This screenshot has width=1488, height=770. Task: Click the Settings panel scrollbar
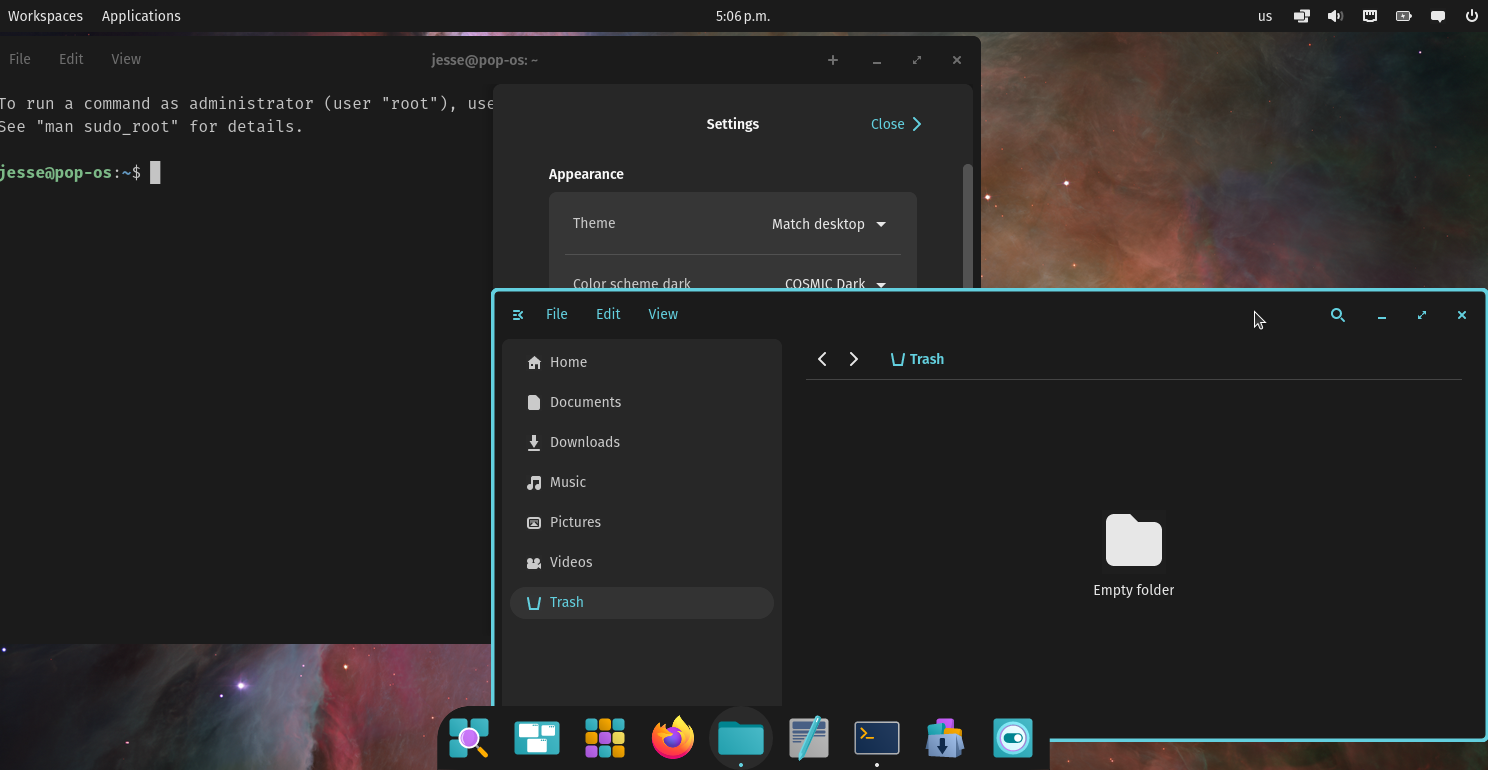click(967, 225)
